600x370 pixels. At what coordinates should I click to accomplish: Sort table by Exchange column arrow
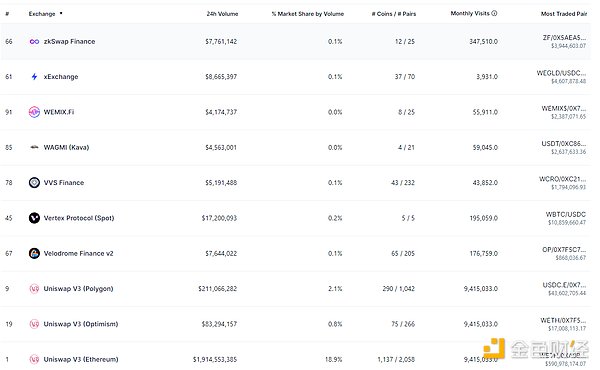click(61, 13)
